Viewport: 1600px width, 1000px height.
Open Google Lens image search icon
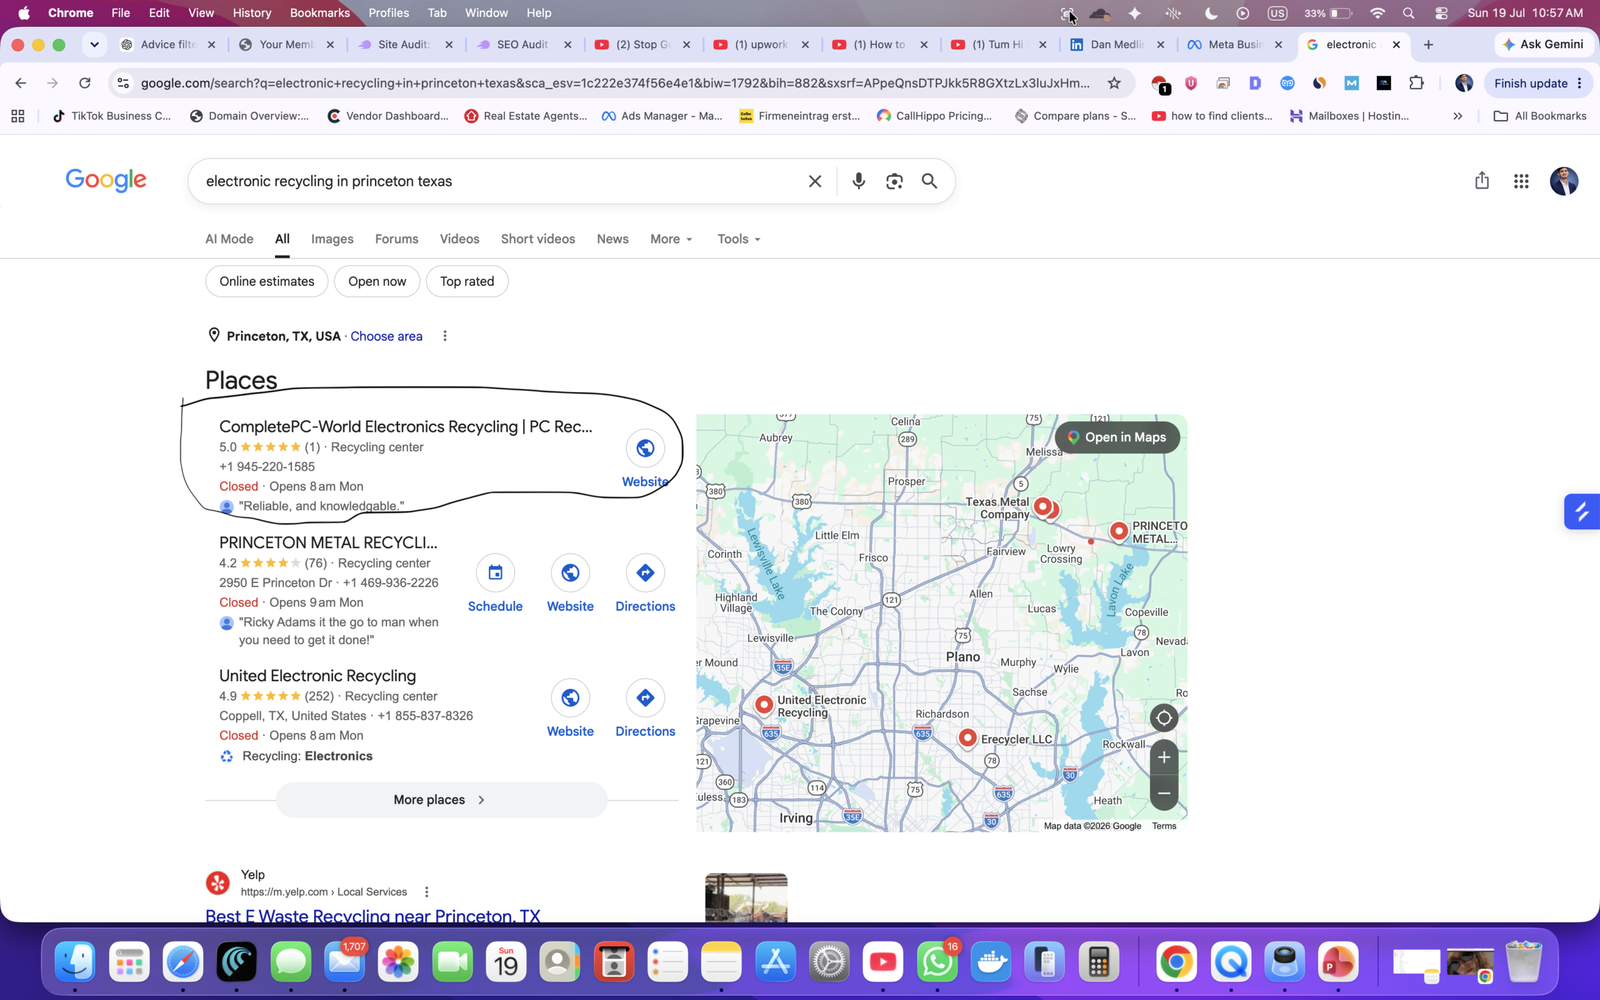point(894,181)
